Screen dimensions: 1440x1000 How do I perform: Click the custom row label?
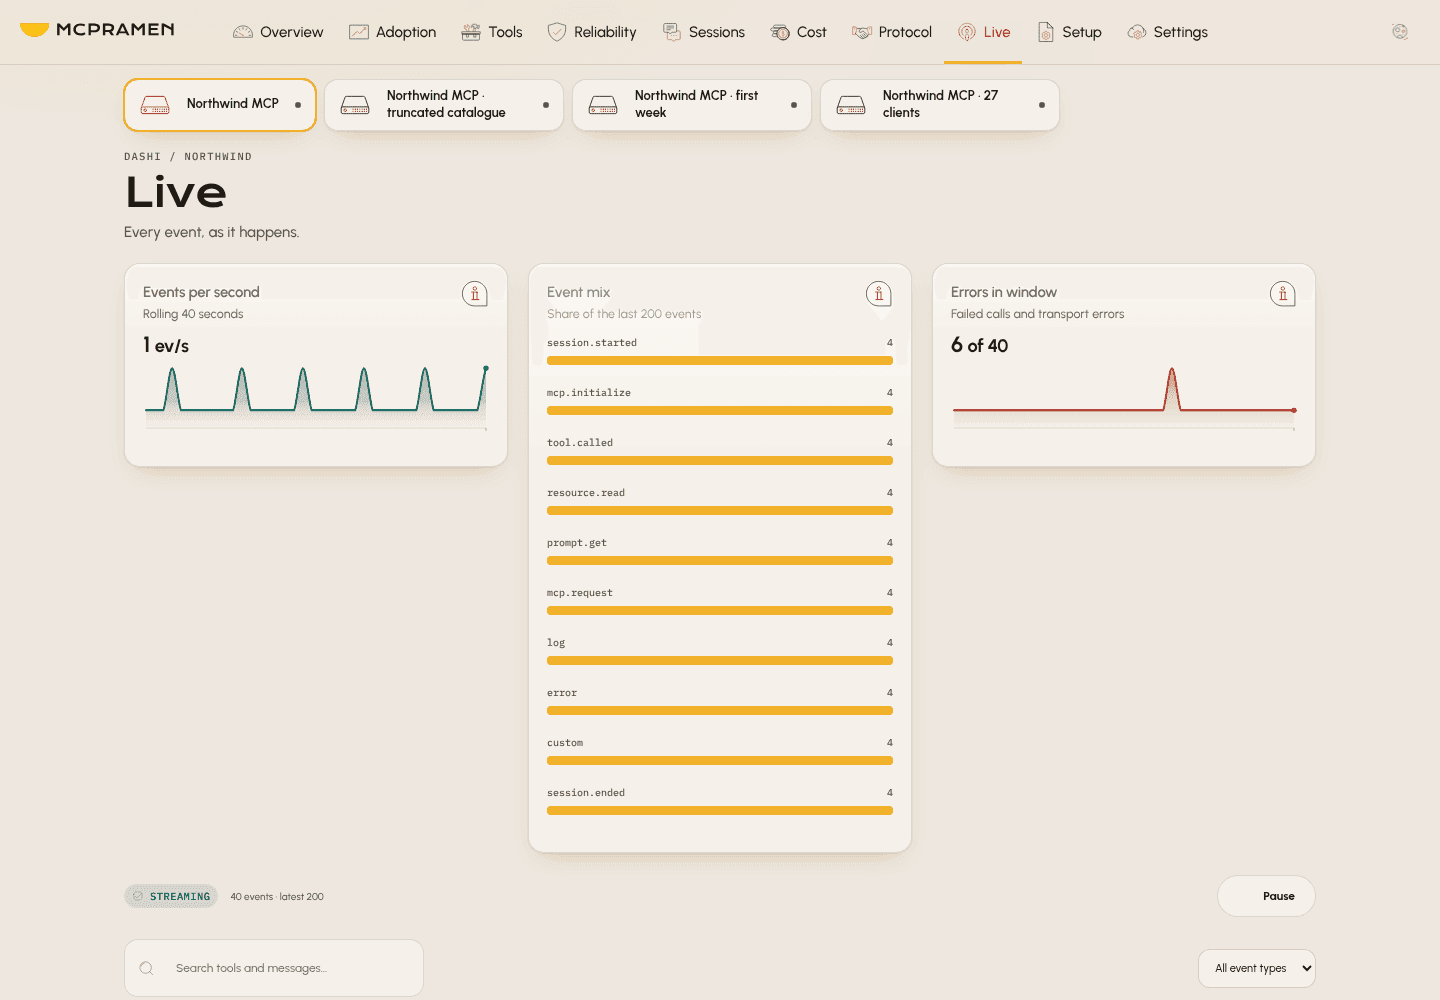pos(565,743)
